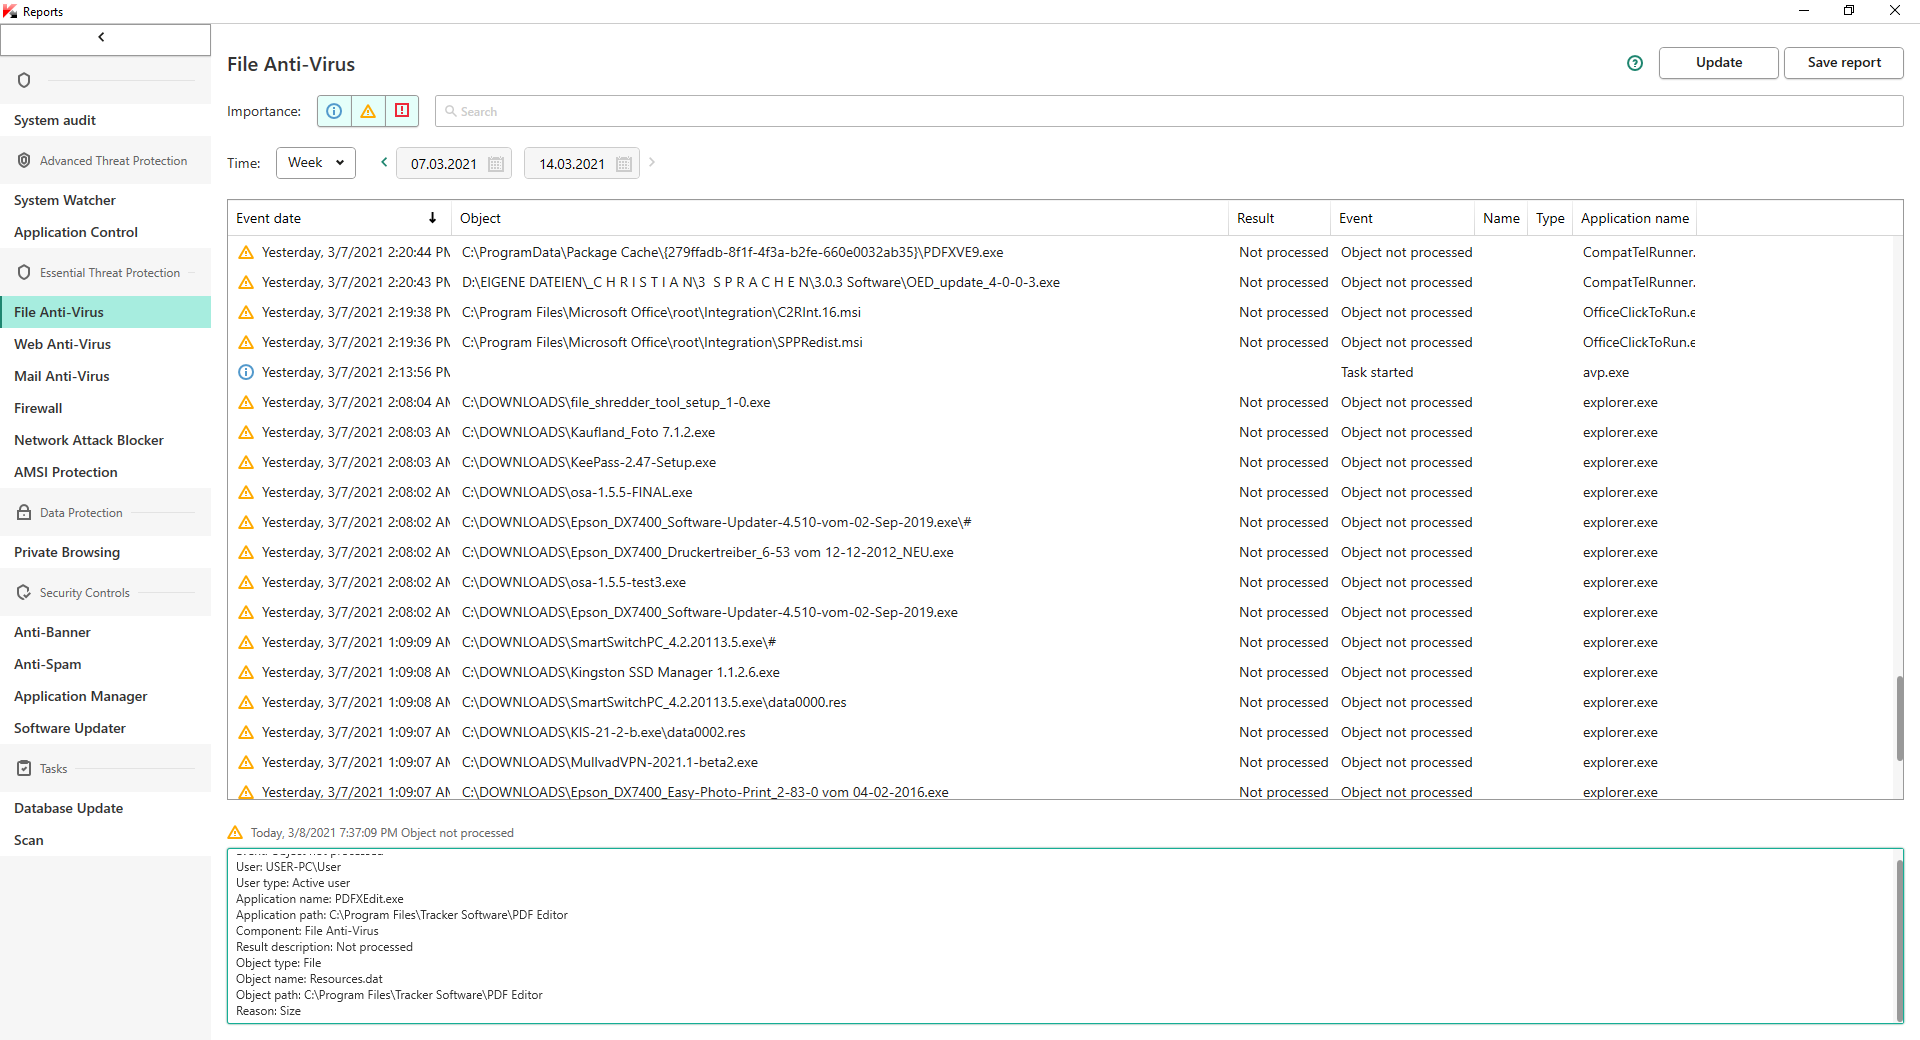This screenshot has width=1920, height=1040.
Task: Click the help question mark icon
Action: 1635,63
